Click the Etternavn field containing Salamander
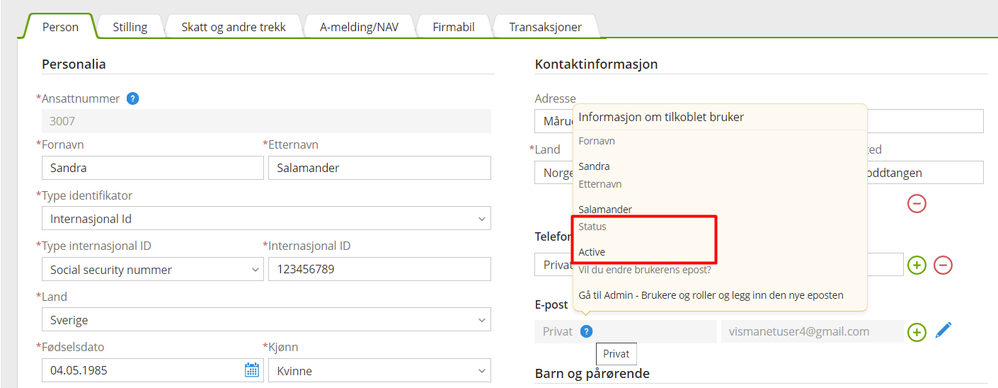The width and height of the screenshot is (998, 388). pyautogui.click(x=379, y=168)
